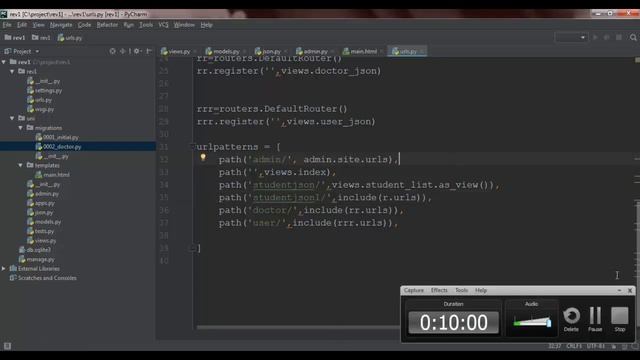Collapse the inner rev1 folder

click(12, 71)
